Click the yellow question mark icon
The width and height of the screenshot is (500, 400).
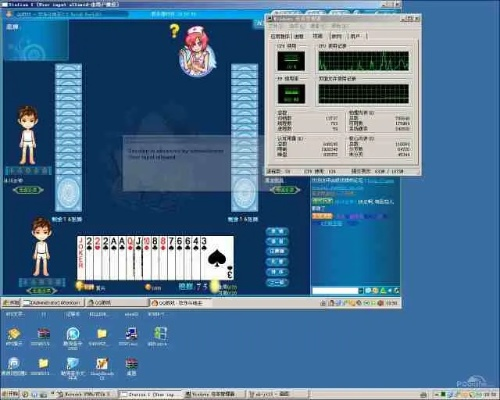(x=174, y=31)
